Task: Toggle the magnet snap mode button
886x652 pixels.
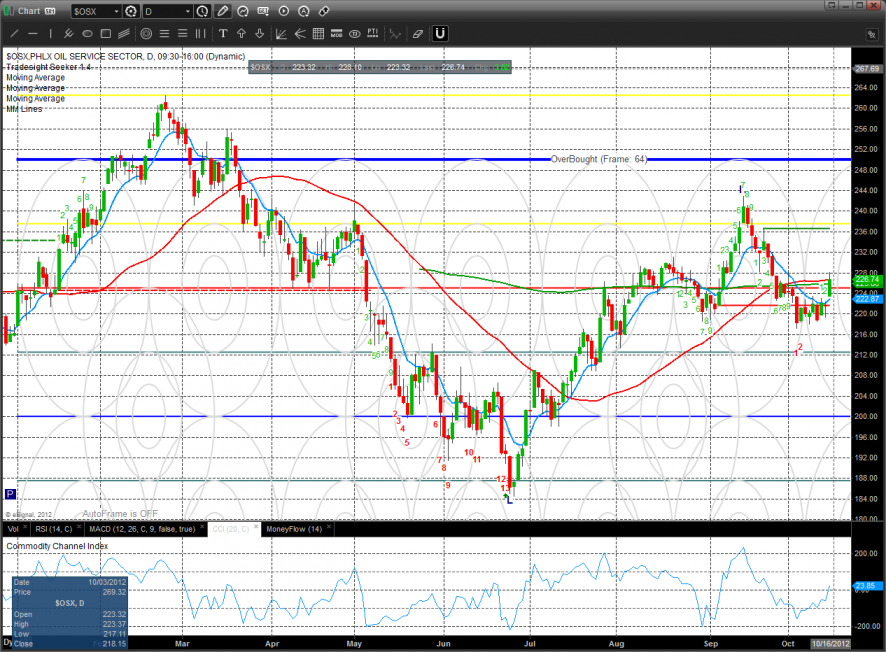Action: tap(440, 33)
